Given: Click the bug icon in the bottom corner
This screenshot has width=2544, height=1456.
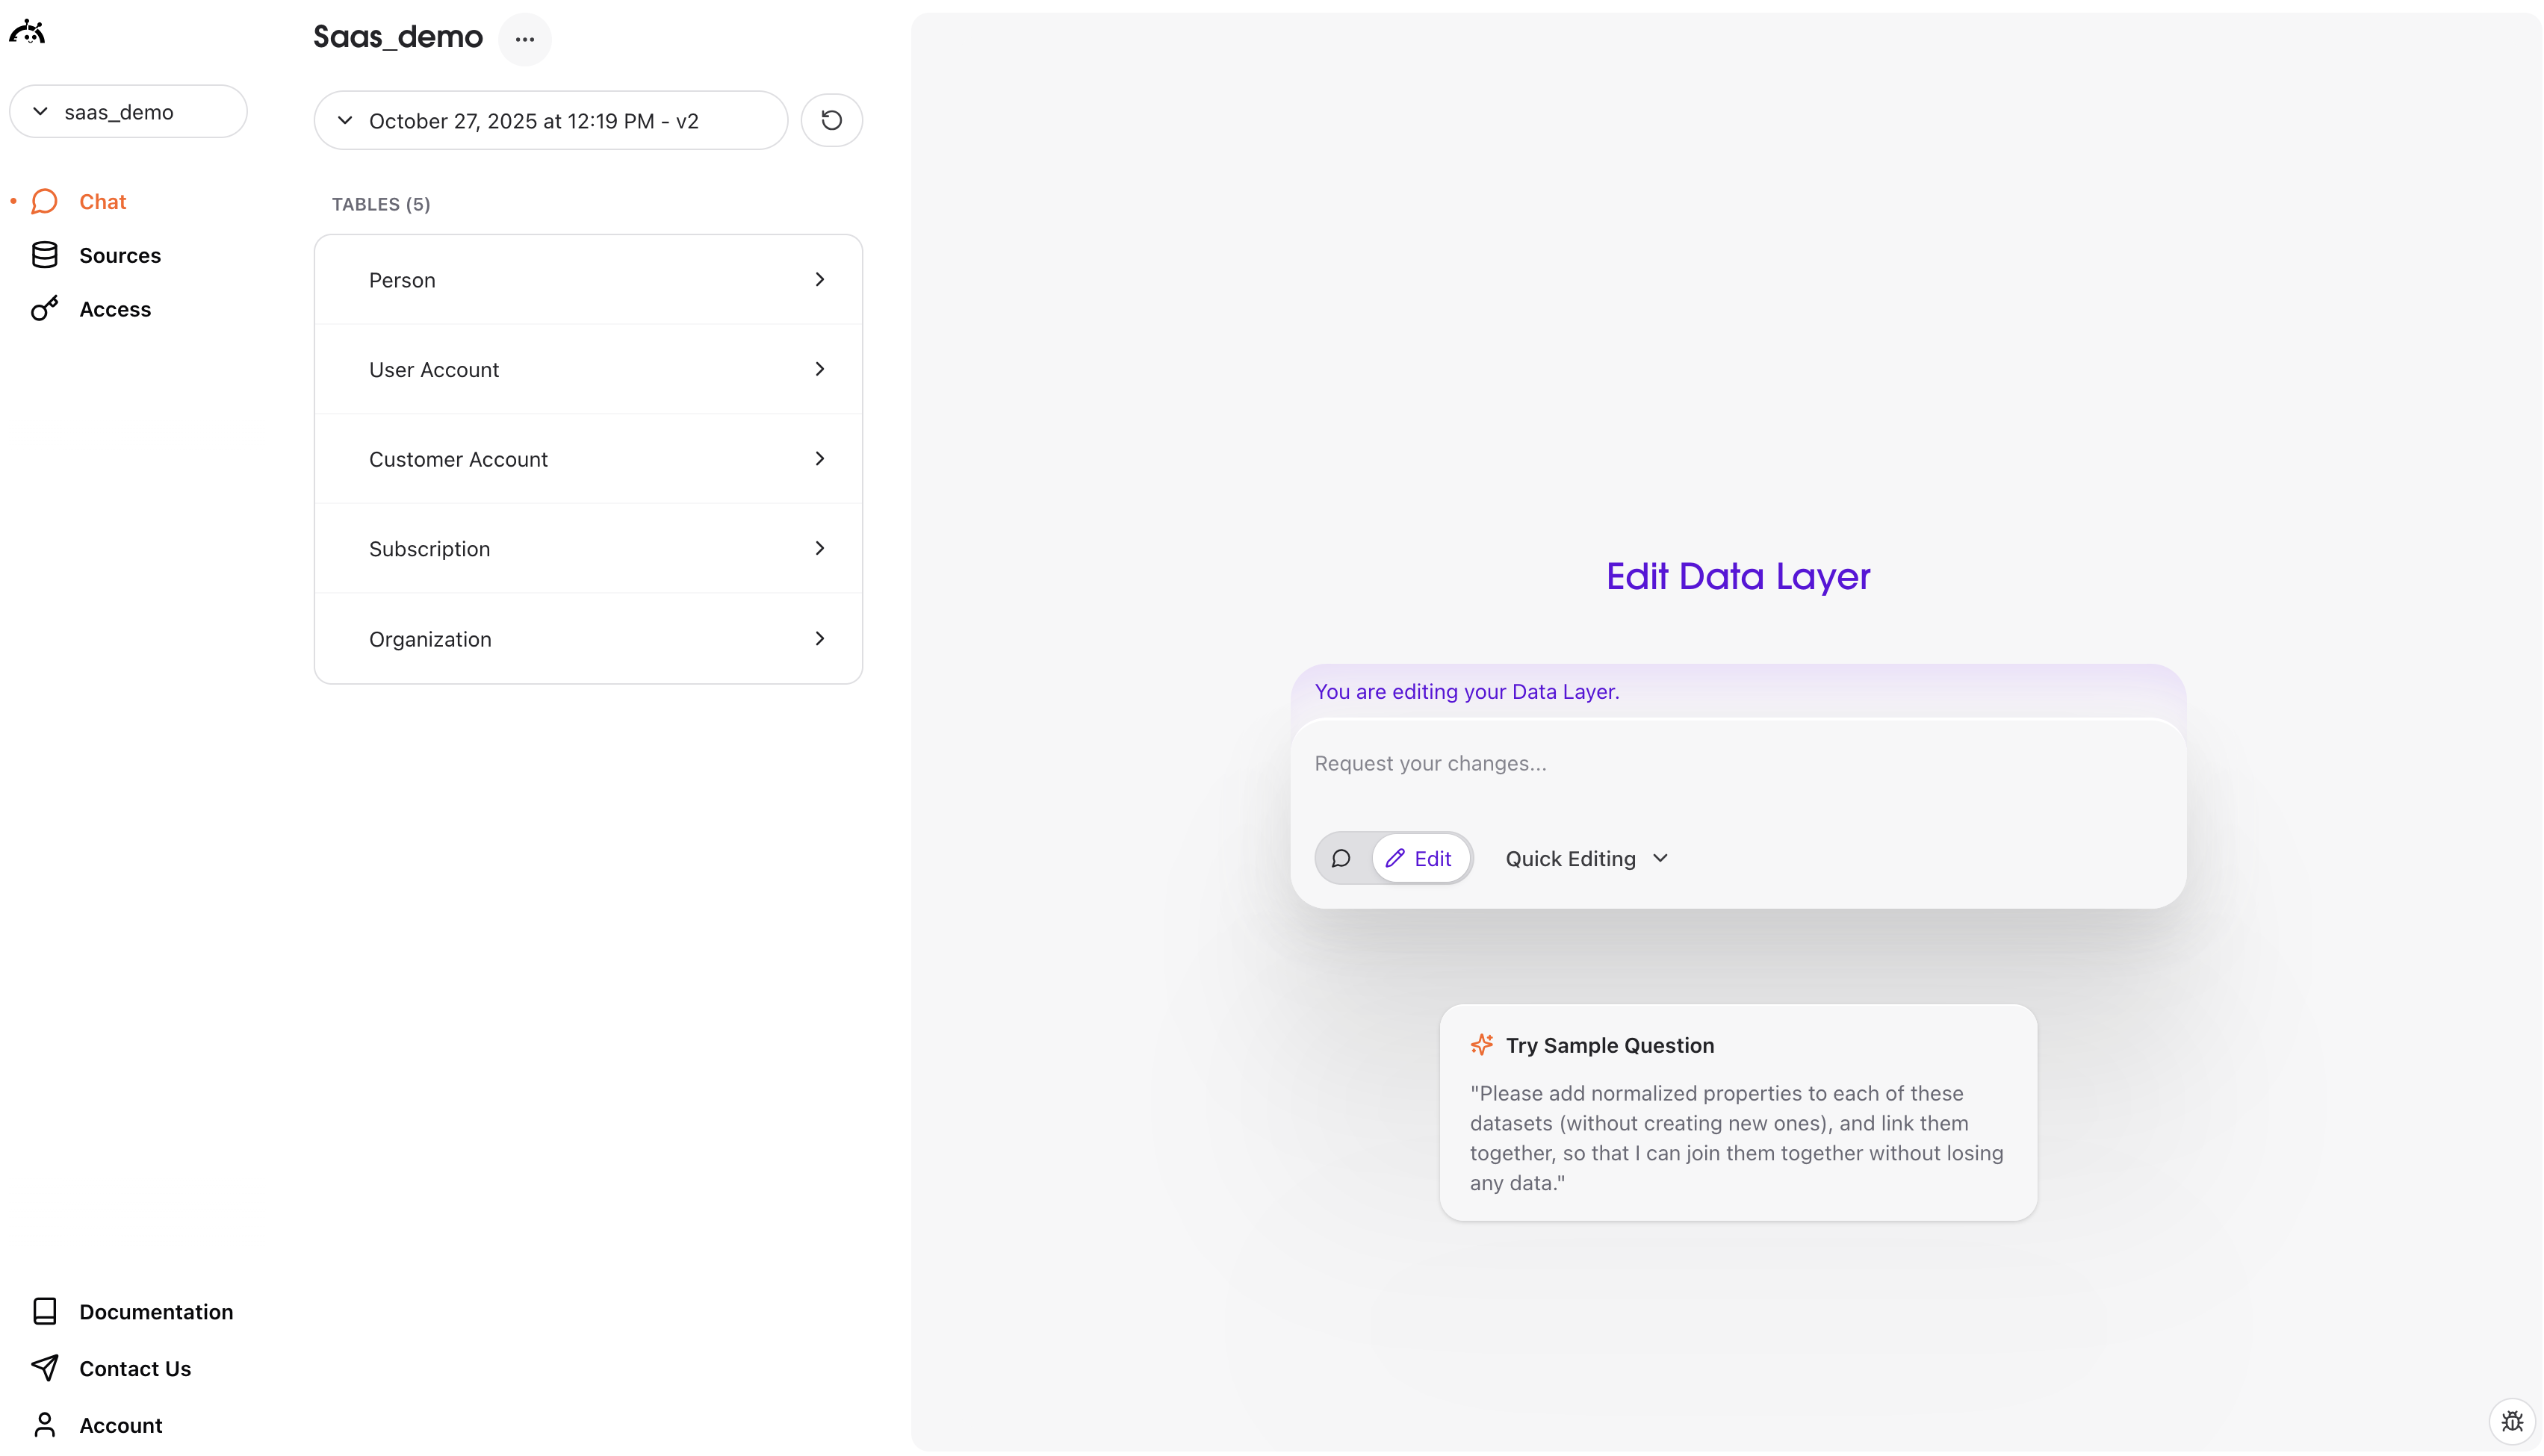Looking at the screenshot, I should click(2511, 1421).
